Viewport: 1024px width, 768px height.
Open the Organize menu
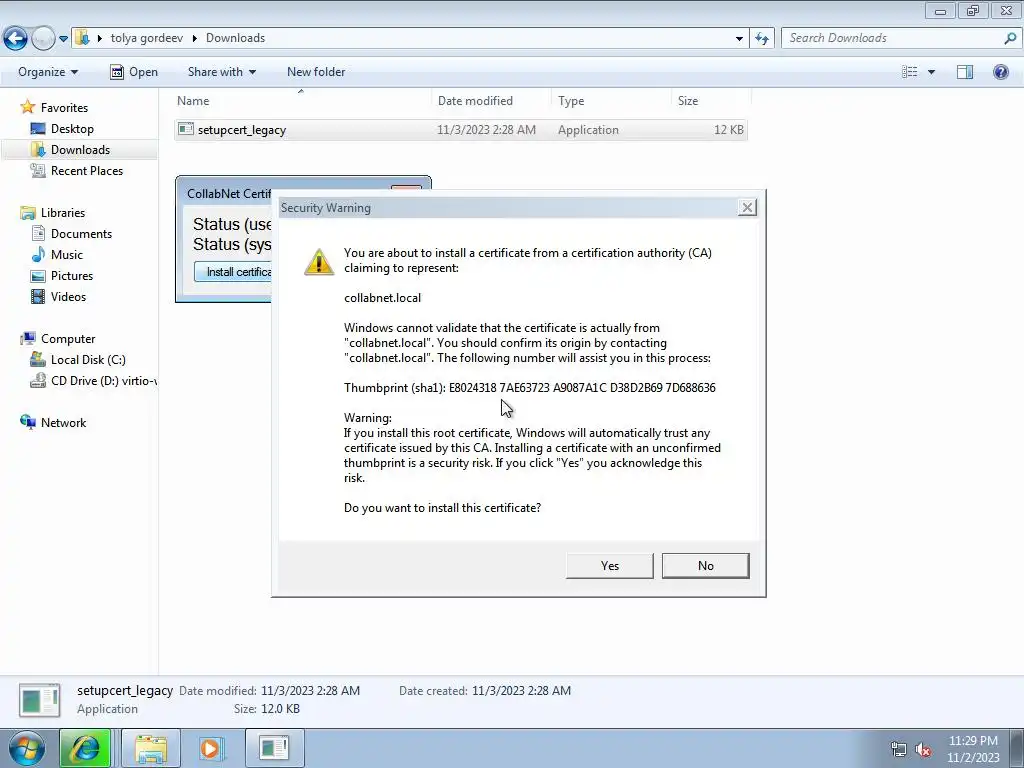coord(48,72)
